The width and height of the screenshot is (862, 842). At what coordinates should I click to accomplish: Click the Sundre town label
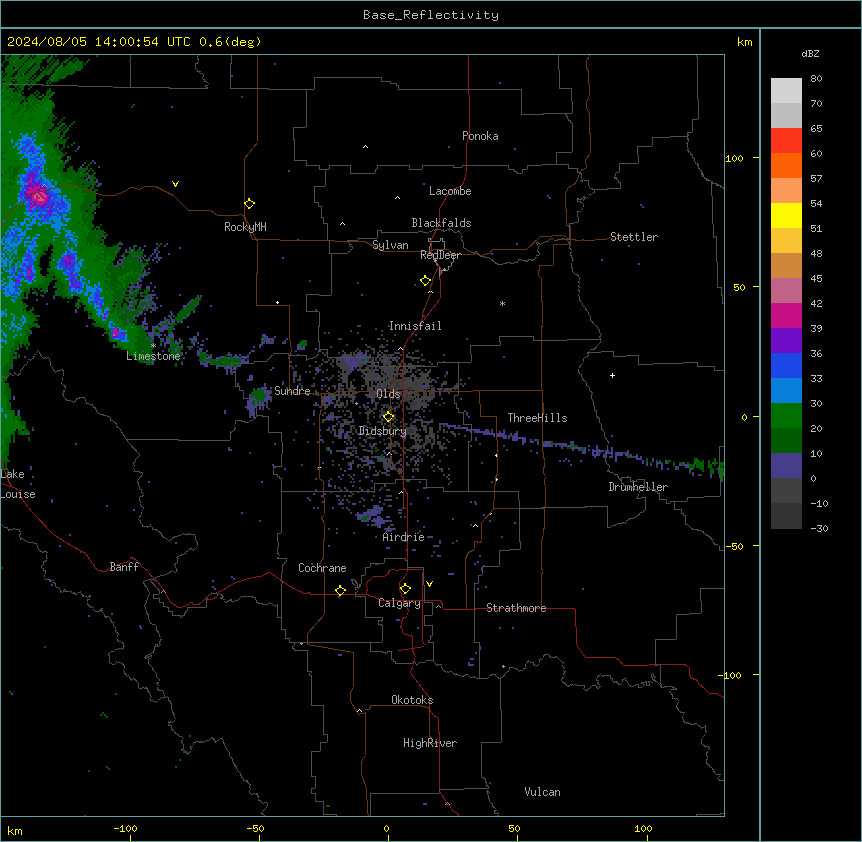(292, 391)
